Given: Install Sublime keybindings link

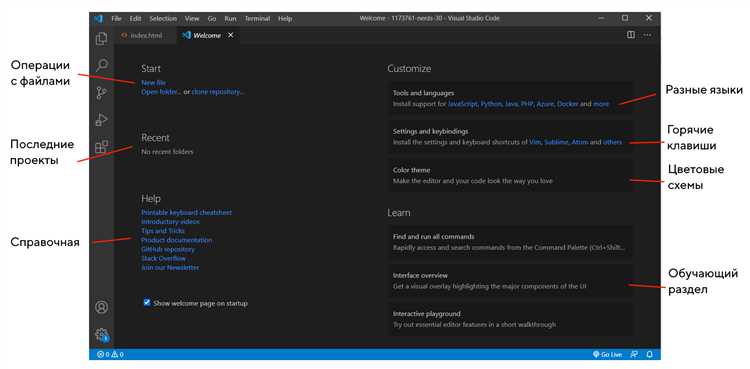Looking at the screenshot, I should point(556,142).
